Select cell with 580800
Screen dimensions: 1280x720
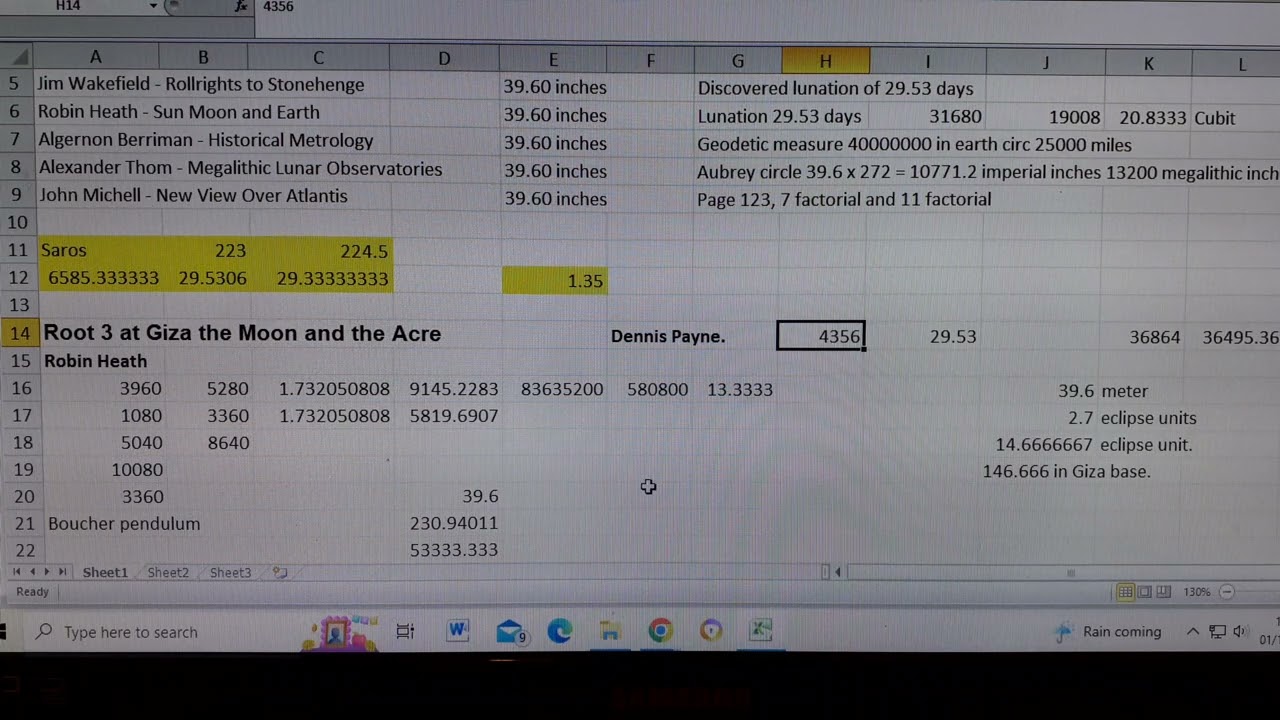(x=651, y=390)
